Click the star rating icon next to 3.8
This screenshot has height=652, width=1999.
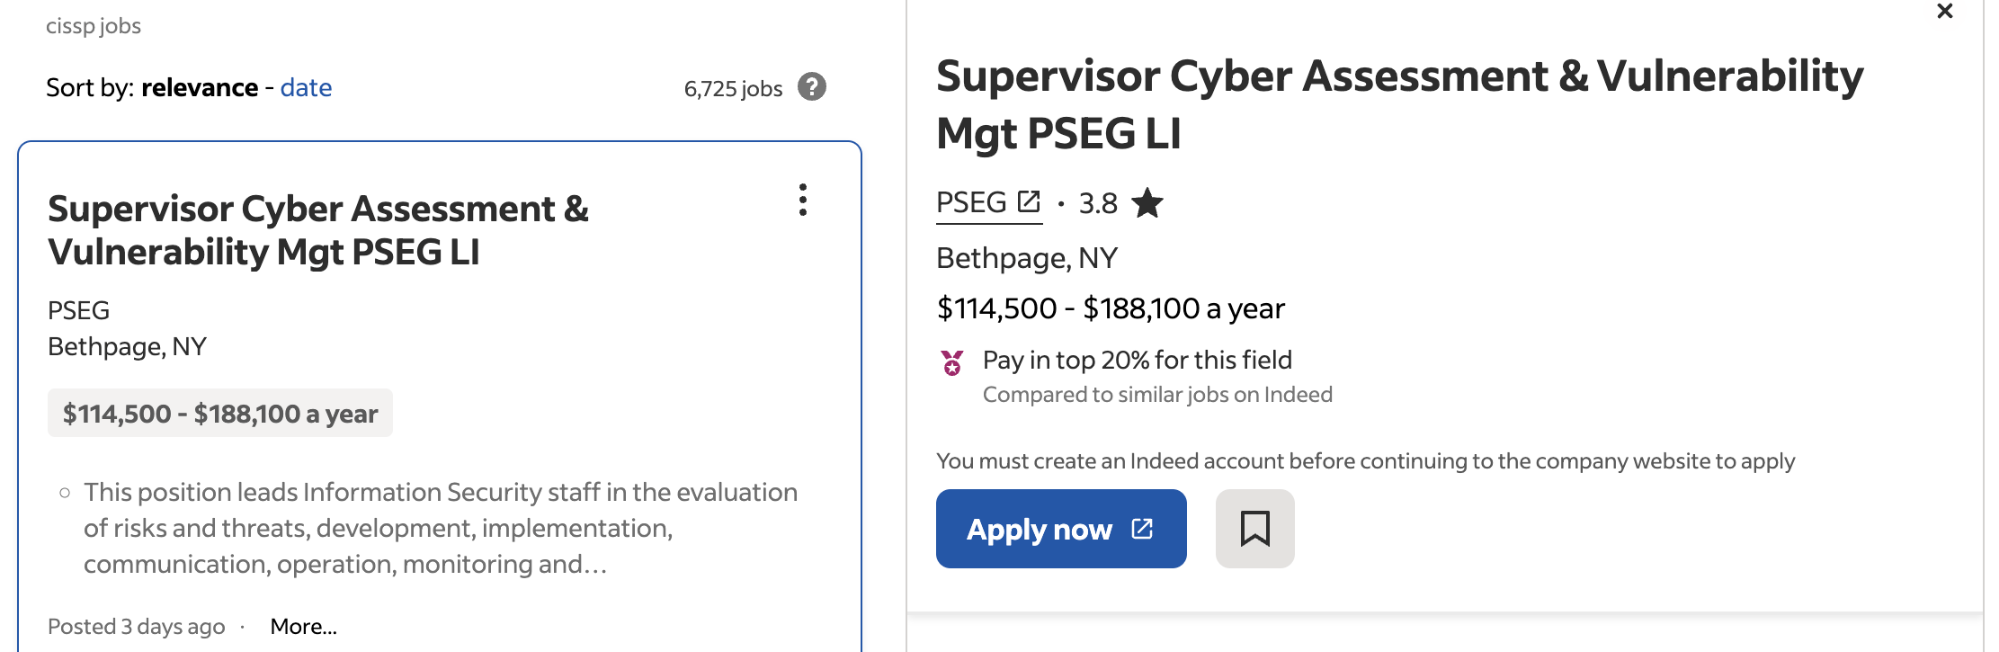click(1147, 203)
